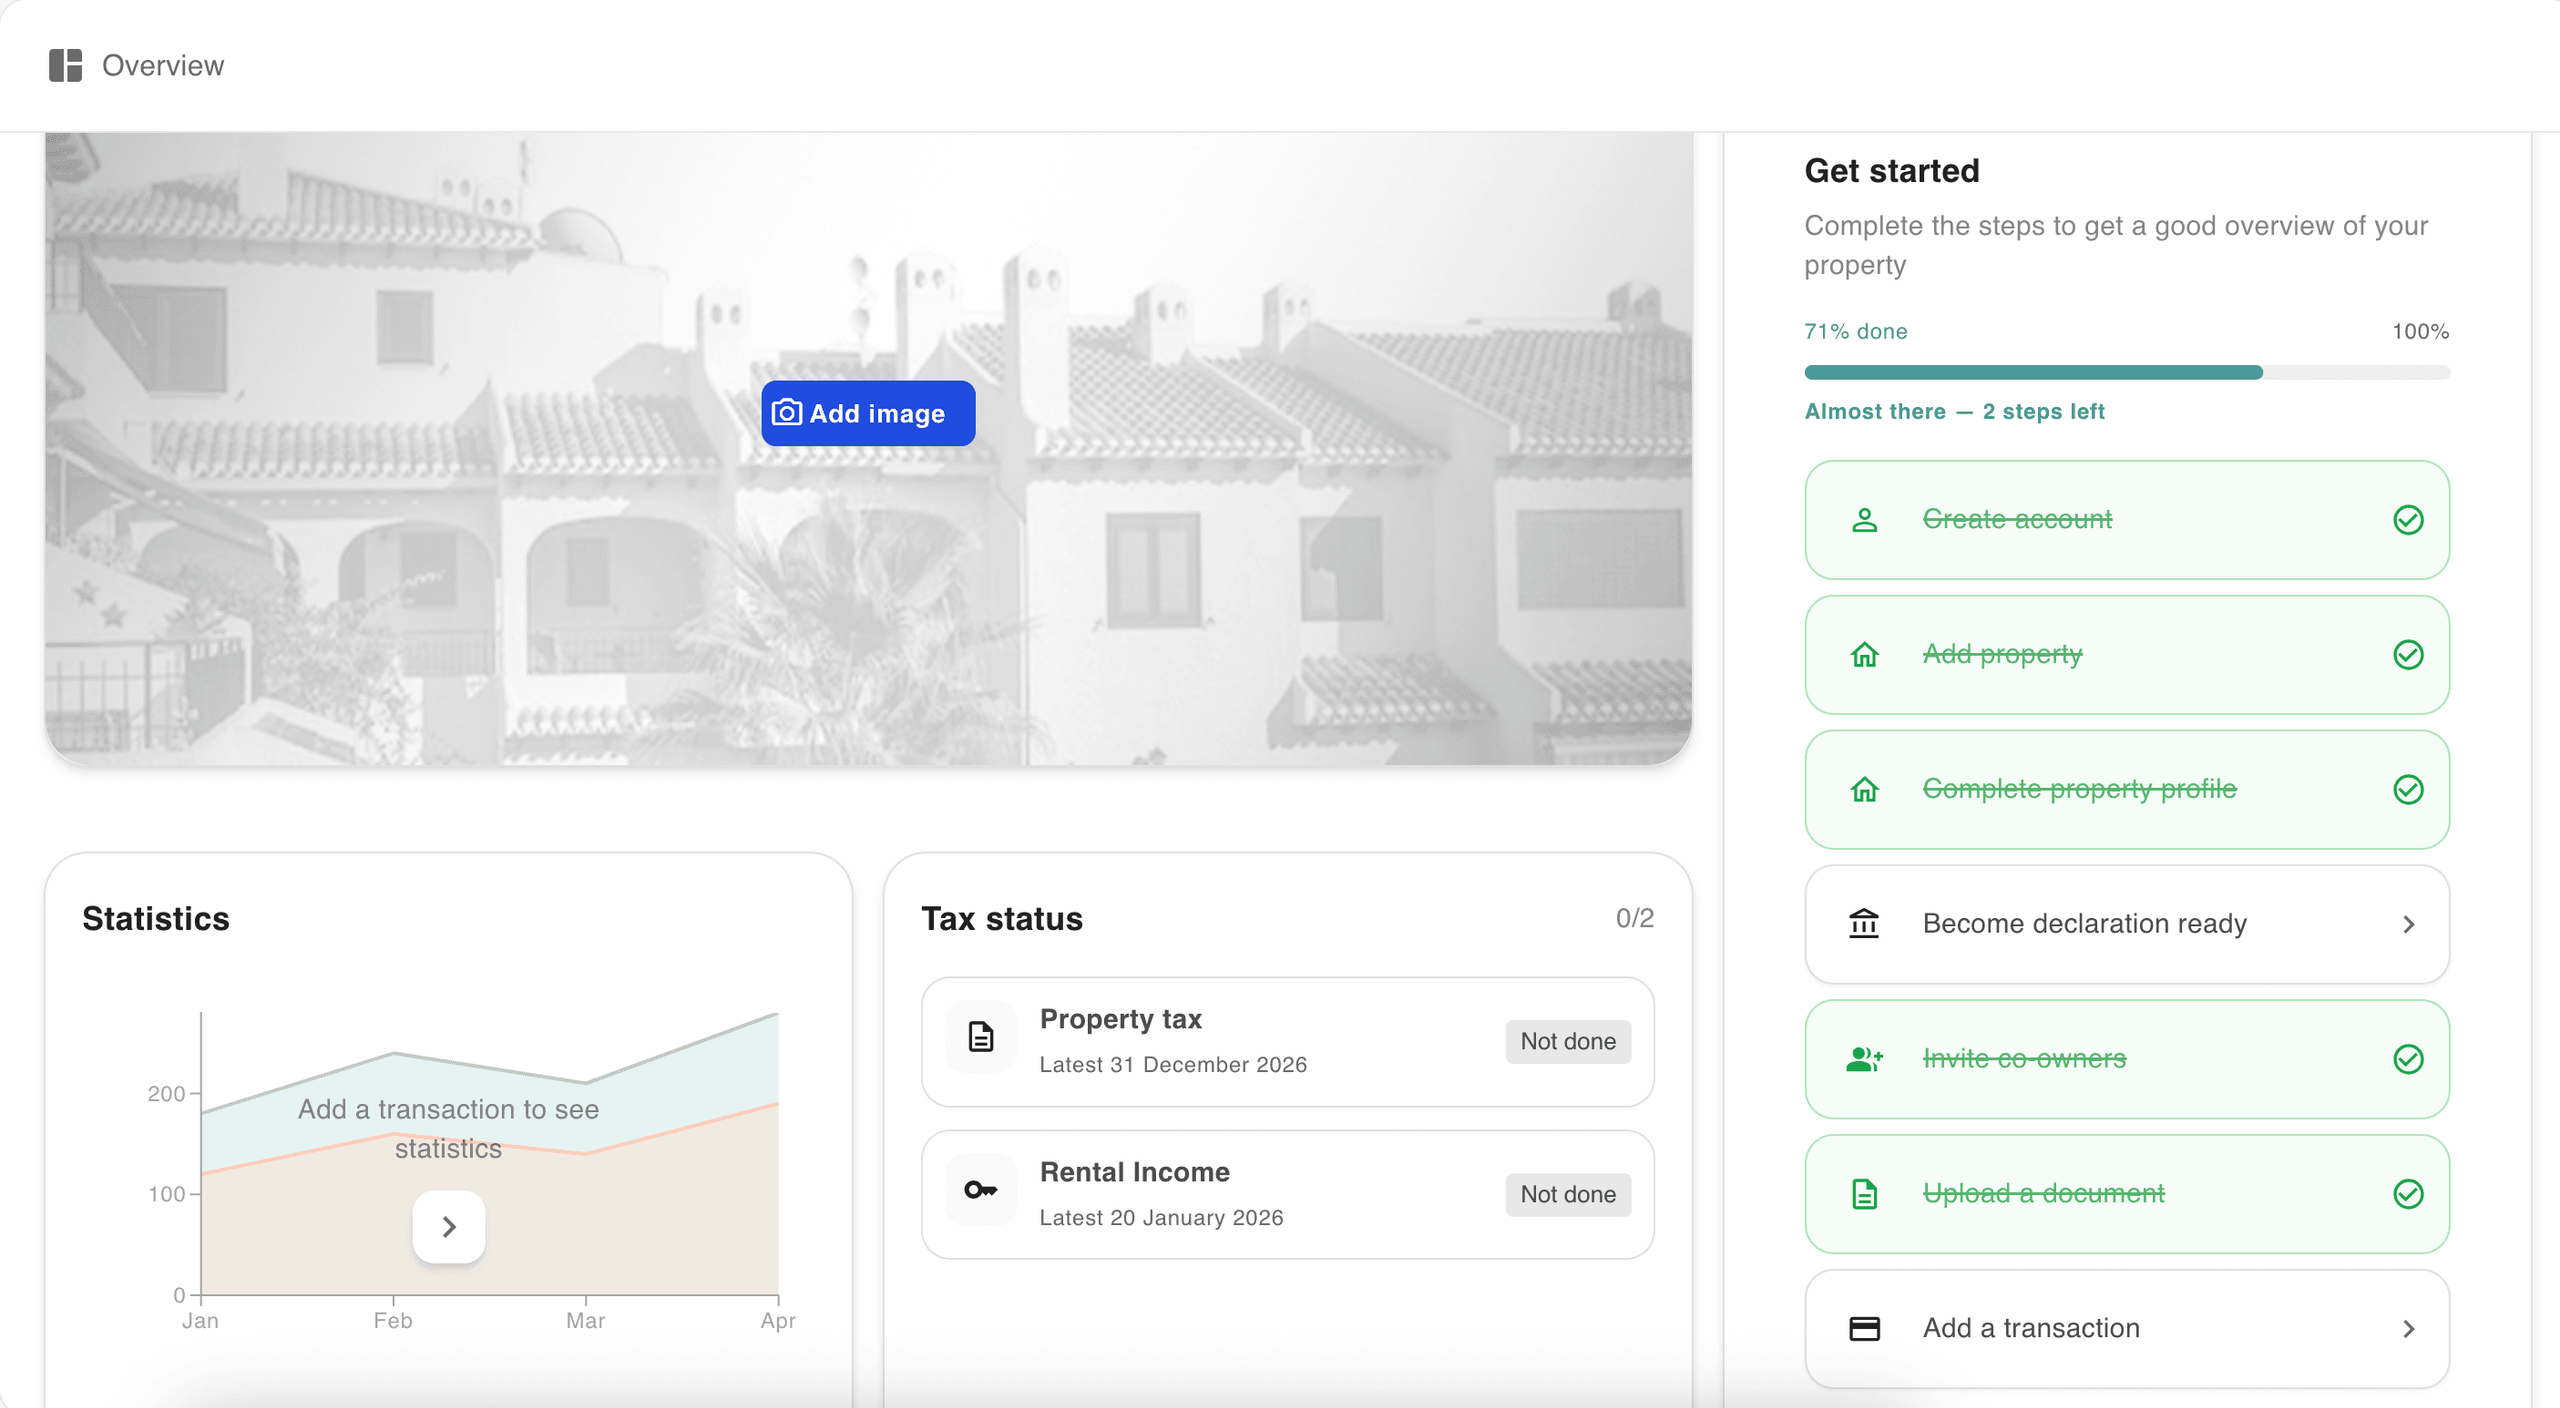Click the person icon on Create account
The height and width of the screenshot is (1408, 2560).
click(x=1864, y=519)
